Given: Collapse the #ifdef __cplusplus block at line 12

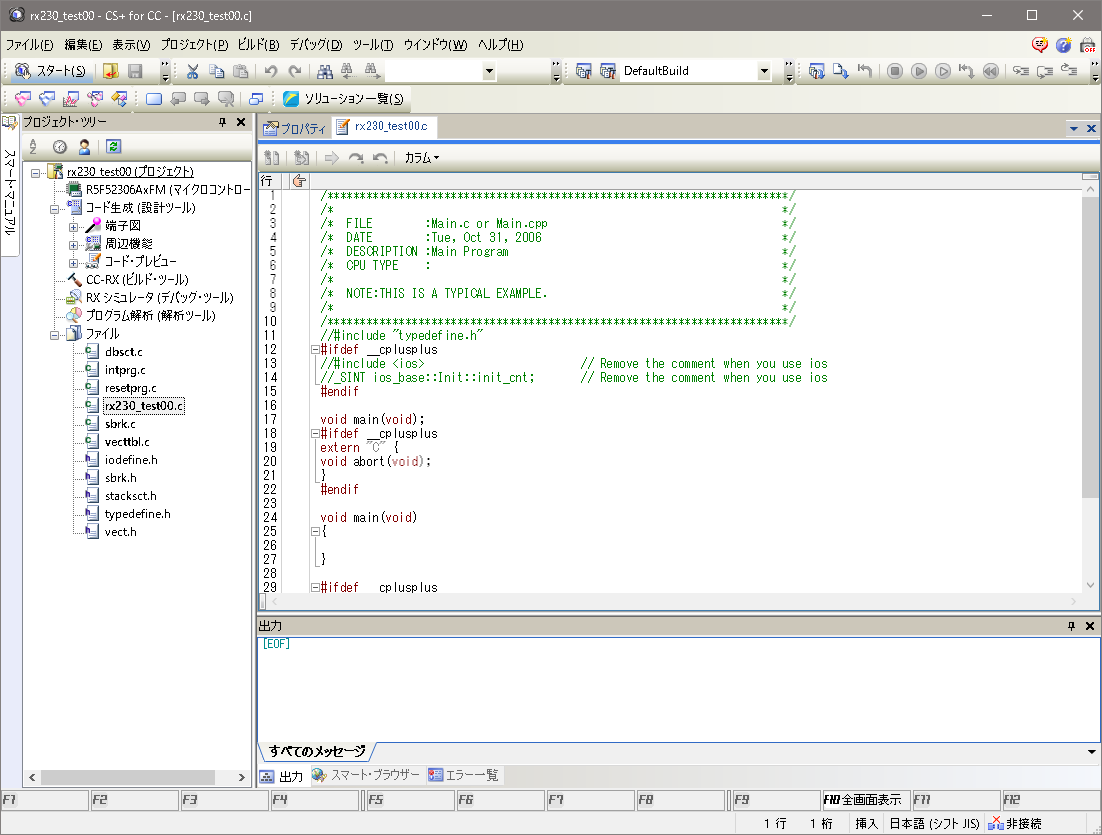Looking at the screenshot, I should tap(314, 350).
